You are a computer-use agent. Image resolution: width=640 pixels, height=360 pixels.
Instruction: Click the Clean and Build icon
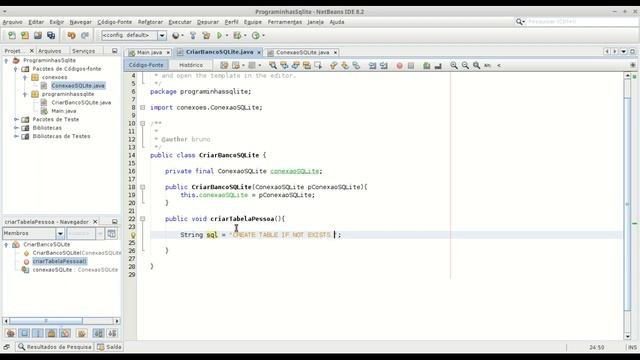206,36
